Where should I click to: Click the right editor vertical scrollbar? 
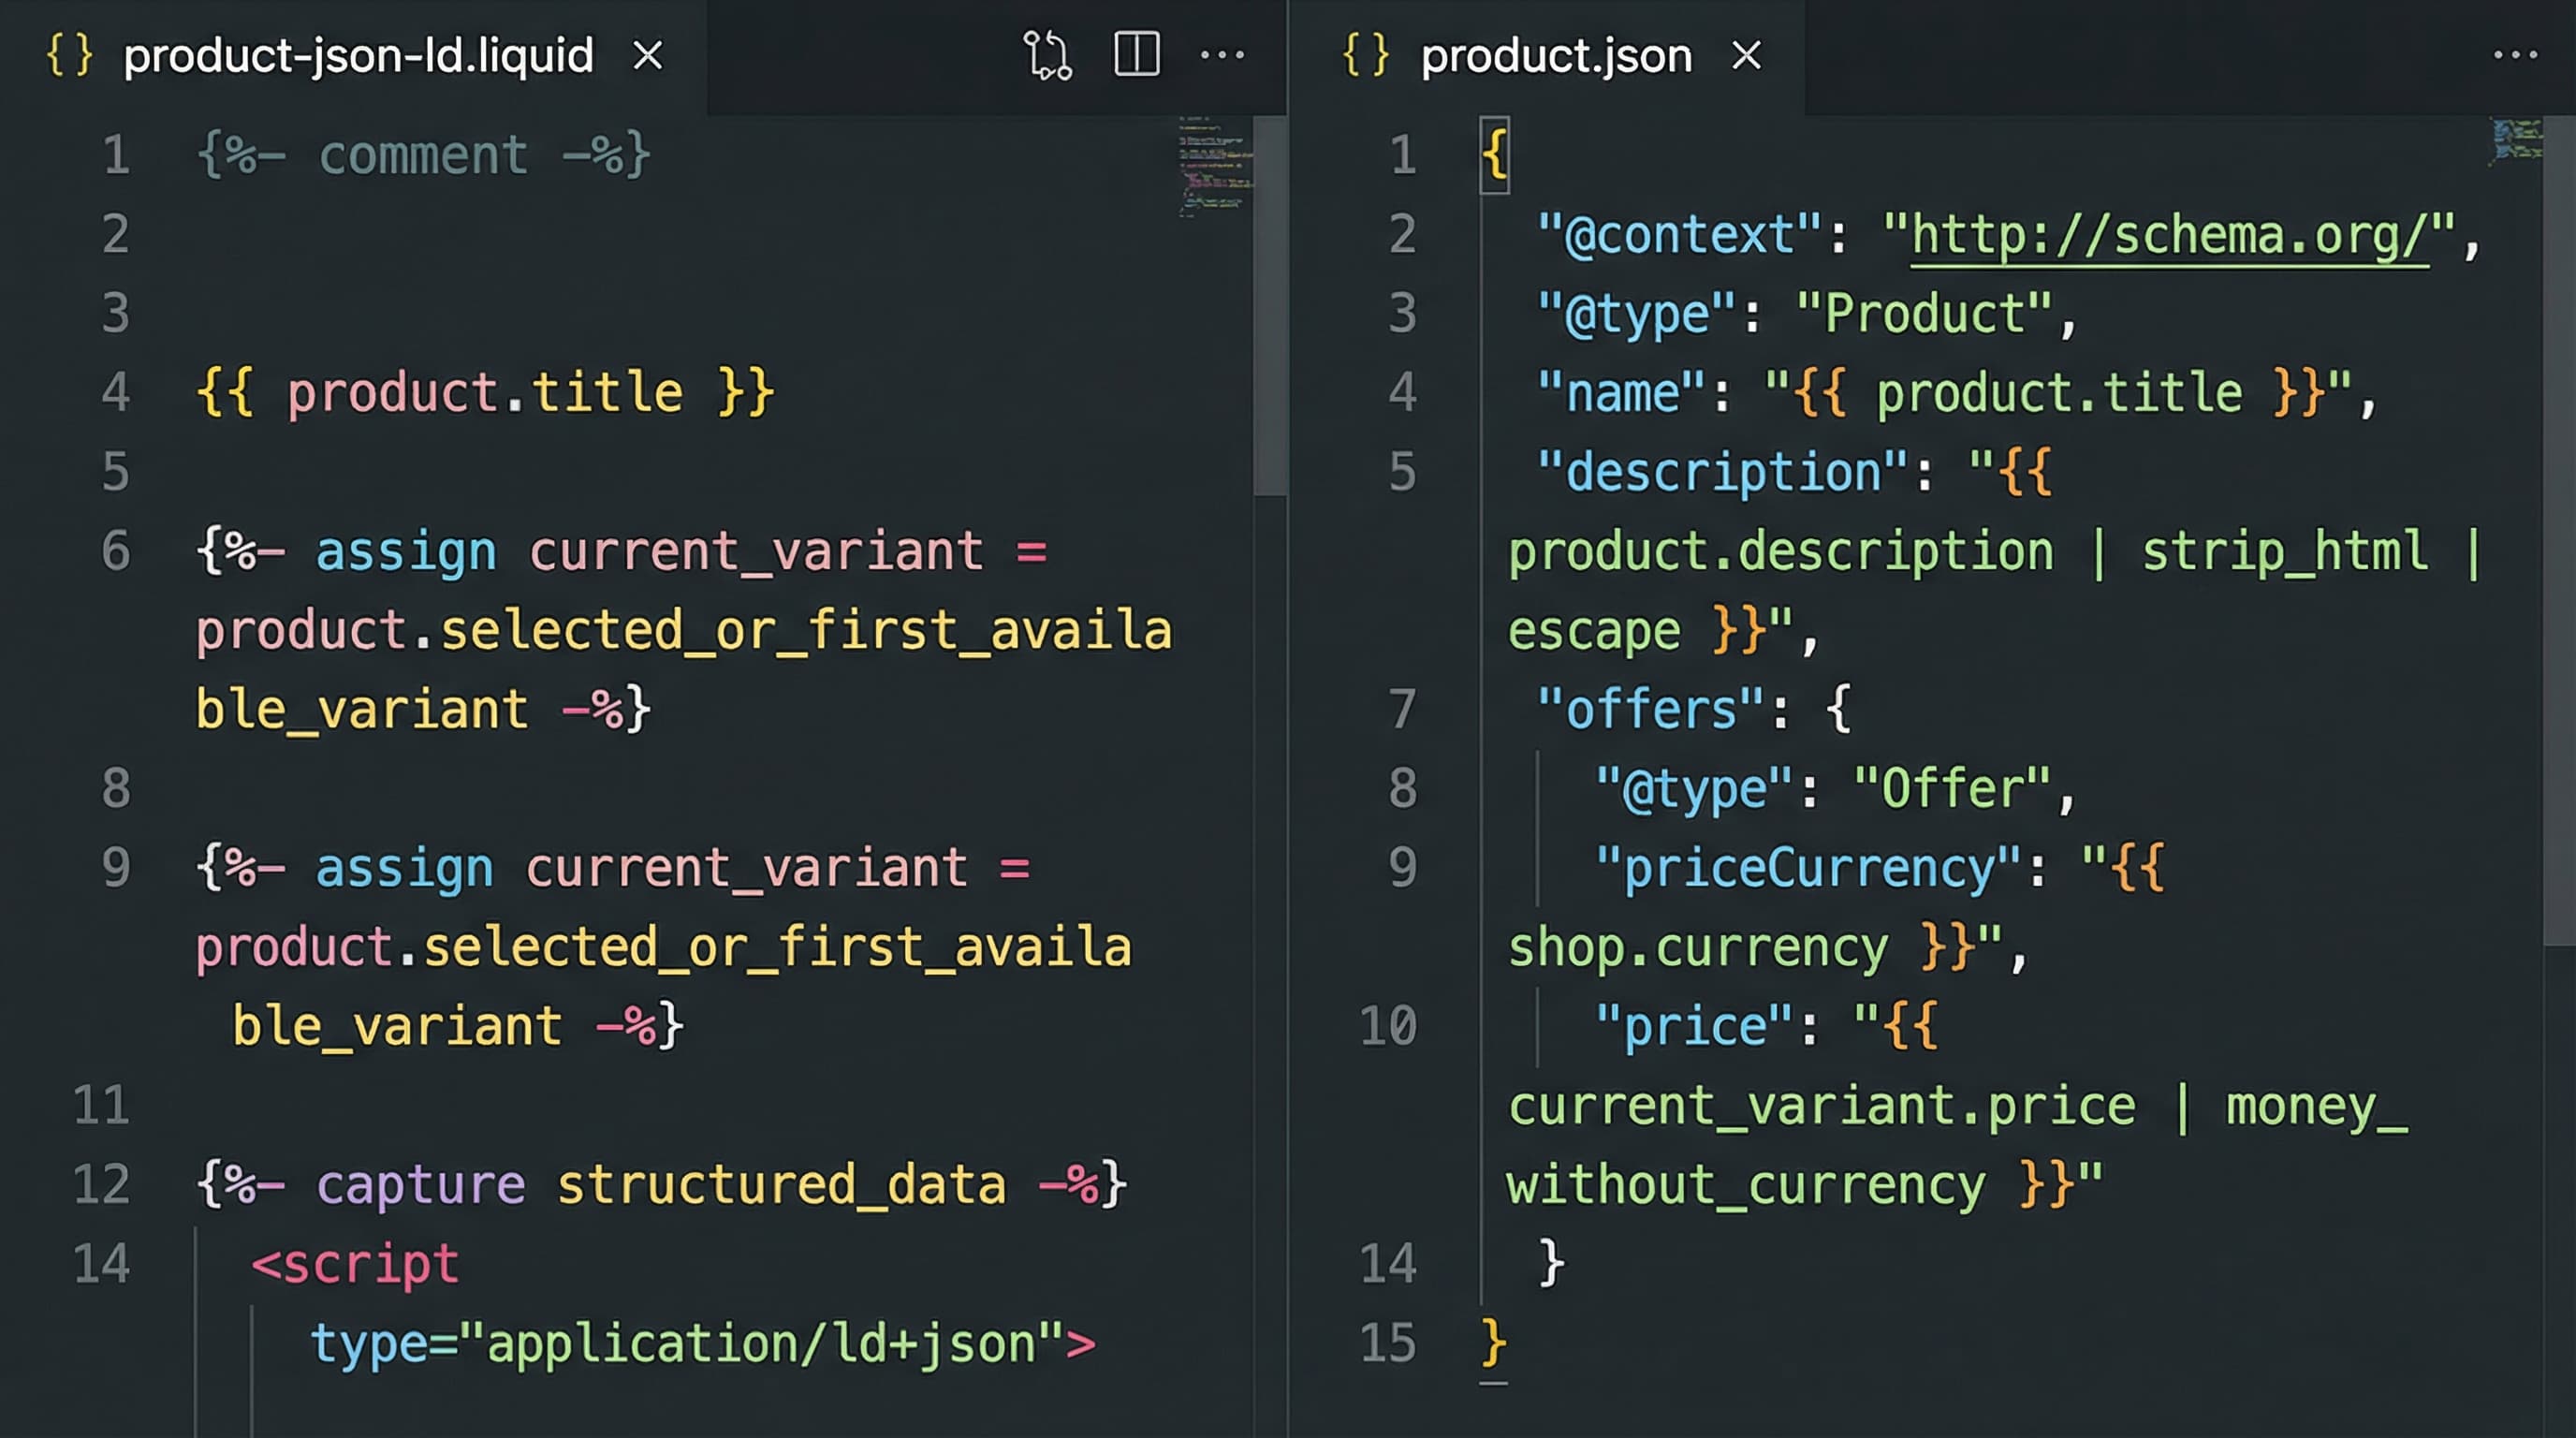2558,530
